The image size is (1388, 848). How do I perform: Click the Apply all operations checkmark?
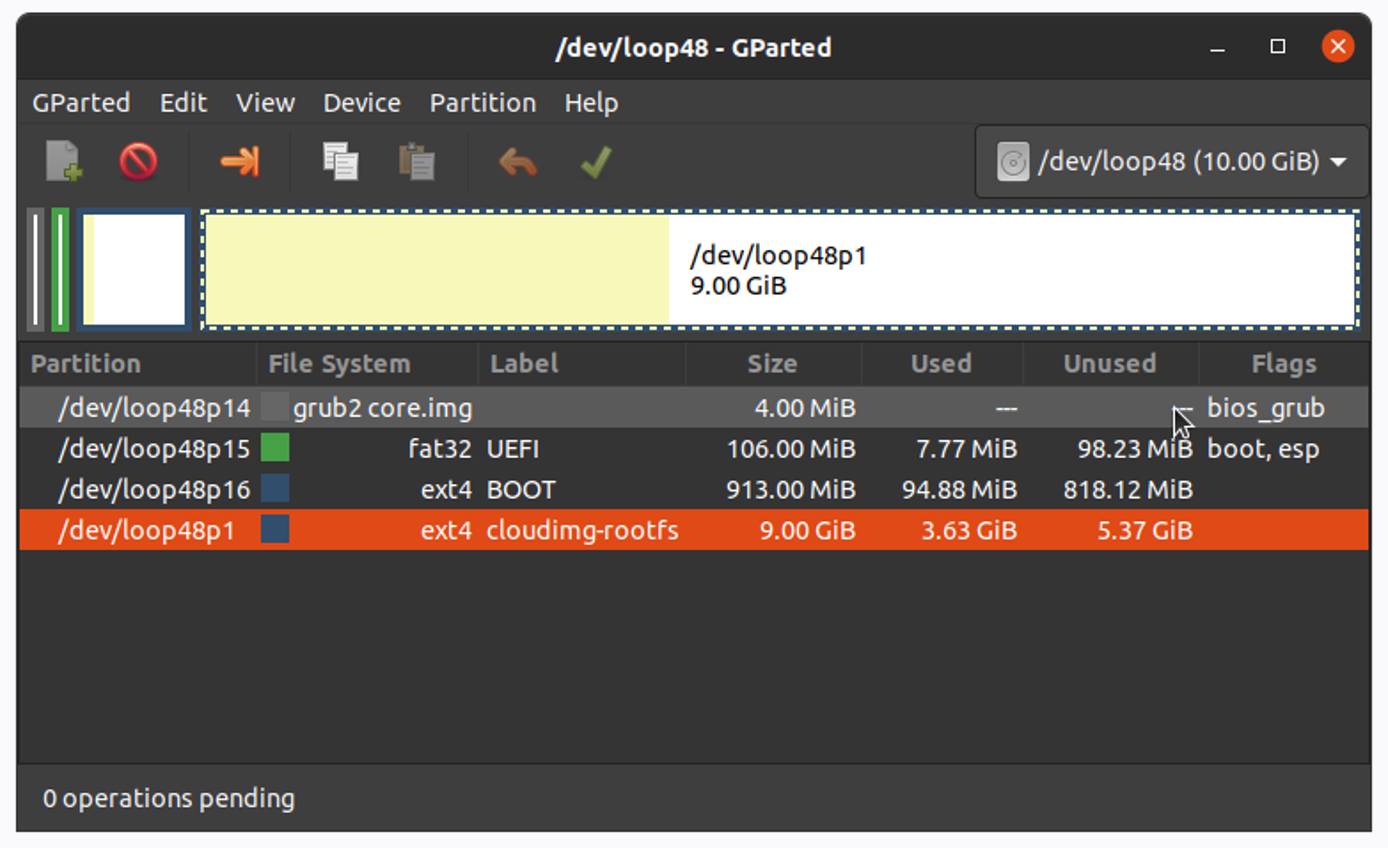(596, 161)
